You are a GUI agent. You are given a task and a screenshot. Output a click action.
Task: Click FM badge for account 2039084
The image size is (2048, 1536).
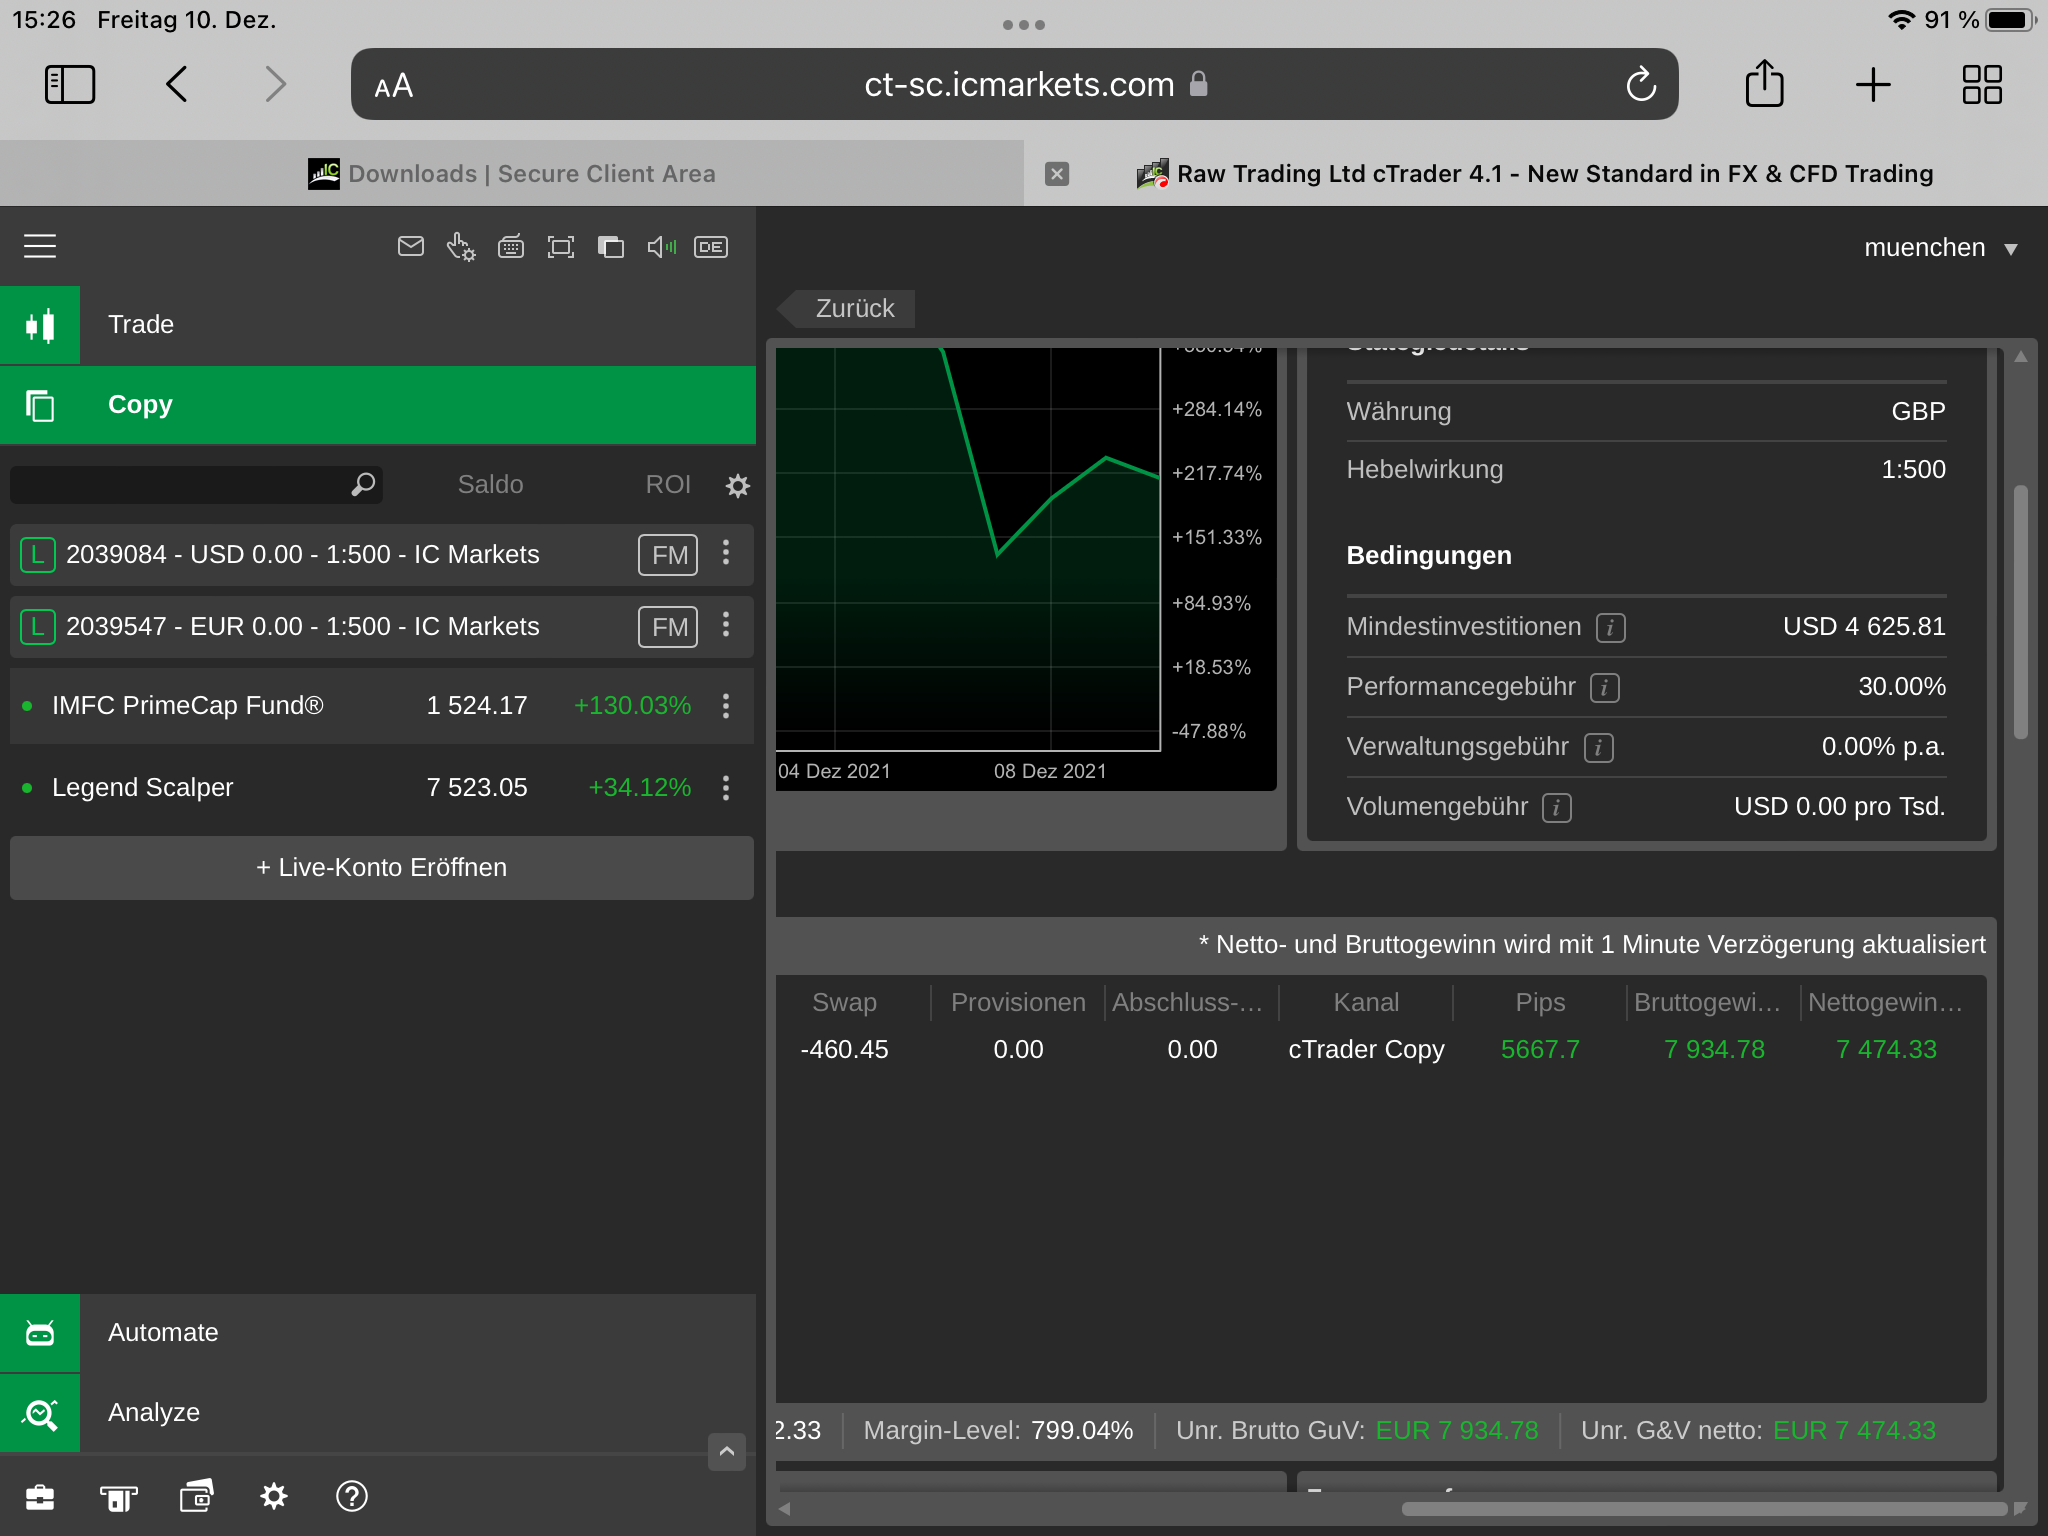[668, 555]
